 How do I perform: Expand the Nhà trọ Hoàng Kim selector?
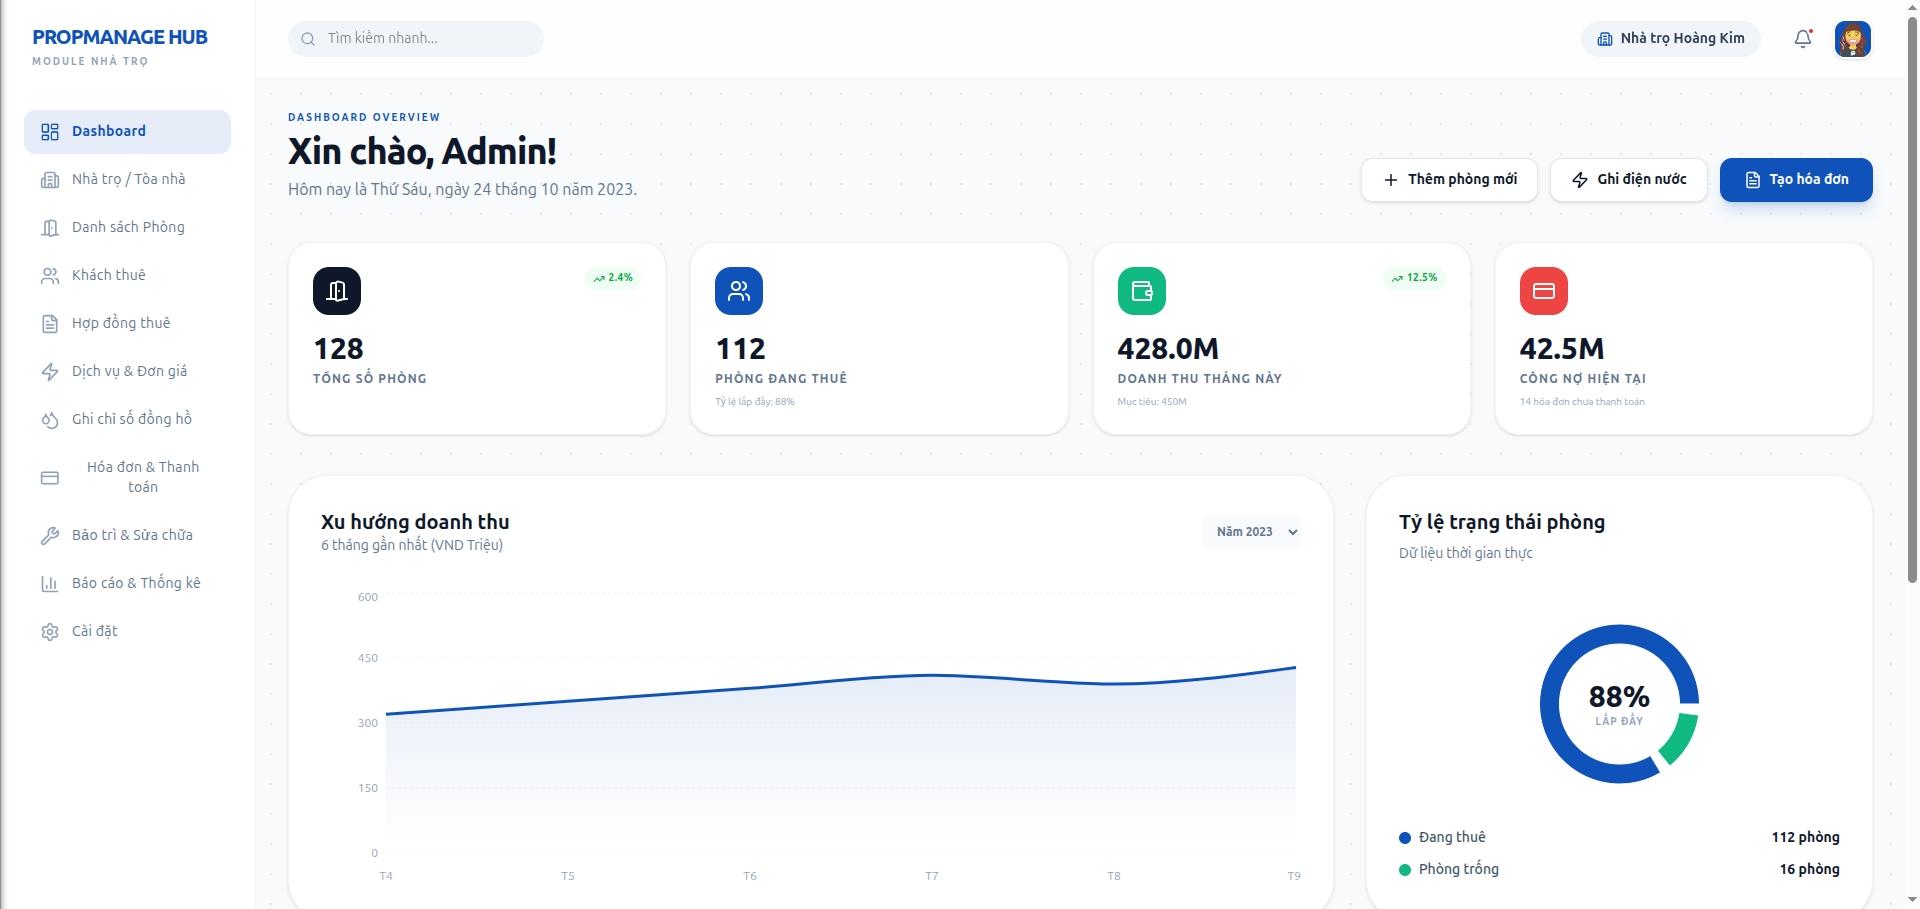click(x=1670, y=38)
